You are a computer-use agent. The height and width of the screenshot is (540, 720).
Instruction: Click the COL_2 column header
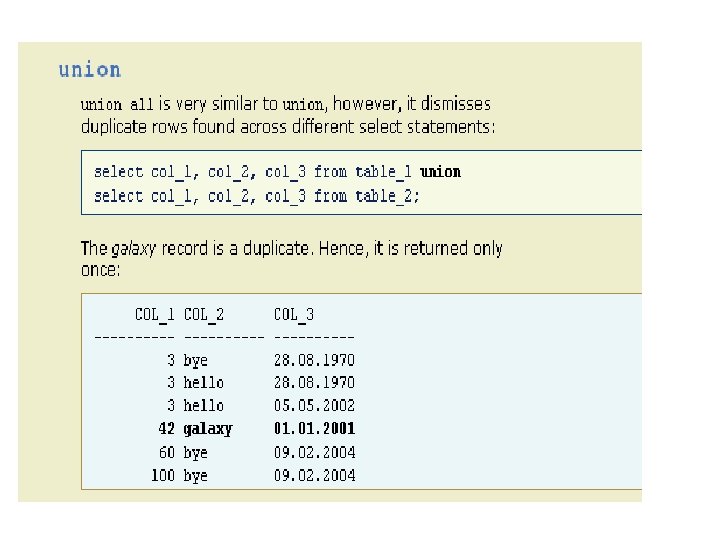204,315
